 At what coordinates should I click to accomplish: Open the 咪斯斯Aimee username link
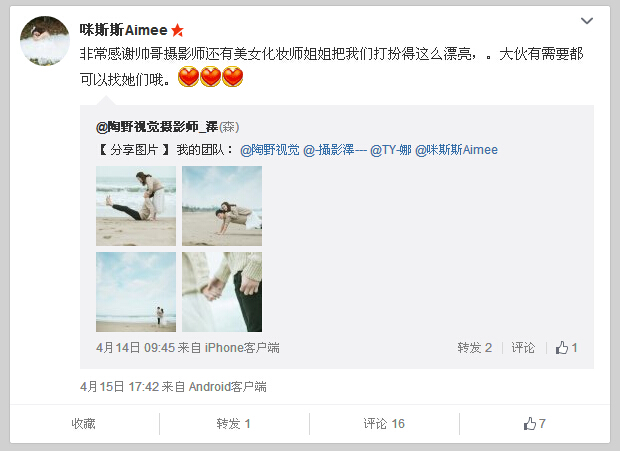124,30
